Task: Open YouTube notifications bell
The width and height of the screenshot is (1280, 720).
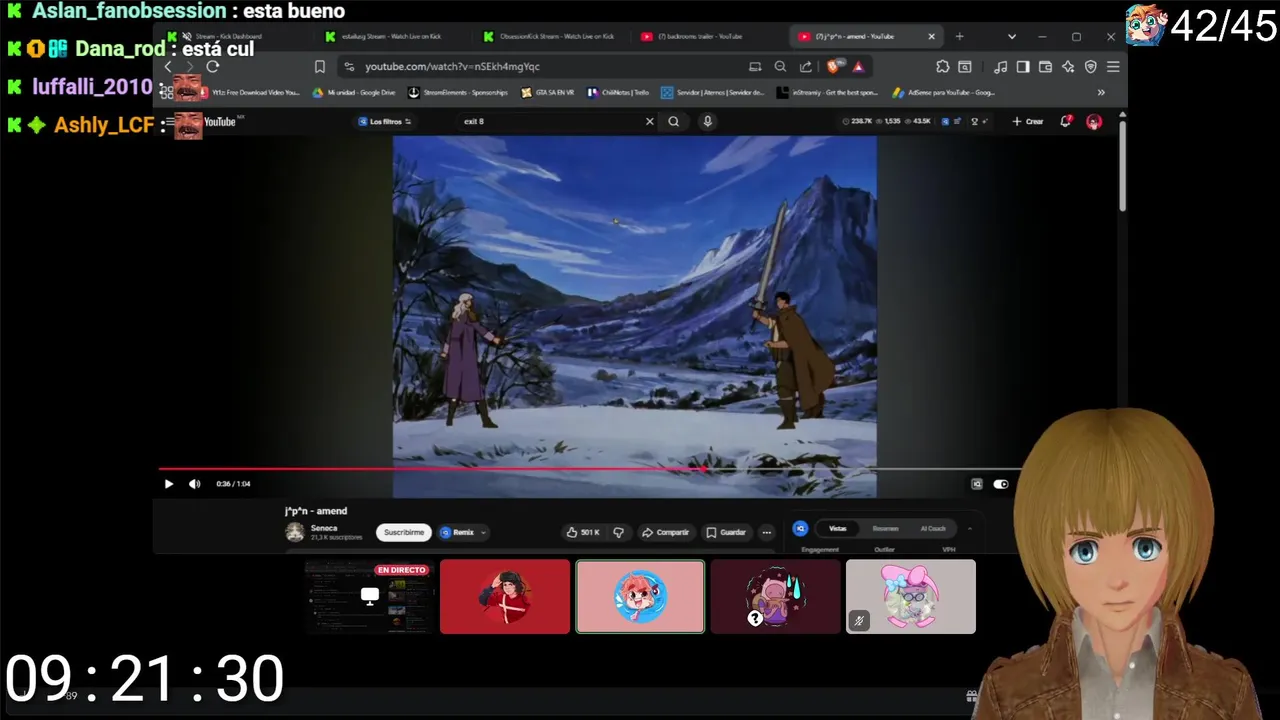Action: click(x=1066, y=121)
